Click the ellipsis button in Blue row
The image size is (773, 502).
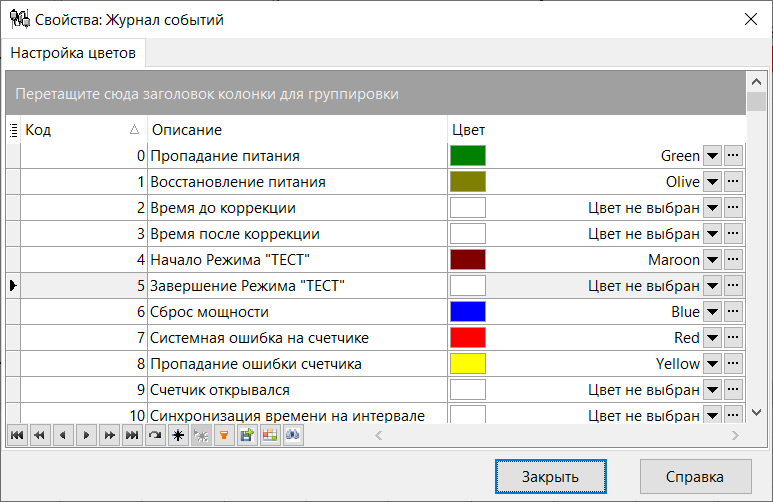point(734,312)
